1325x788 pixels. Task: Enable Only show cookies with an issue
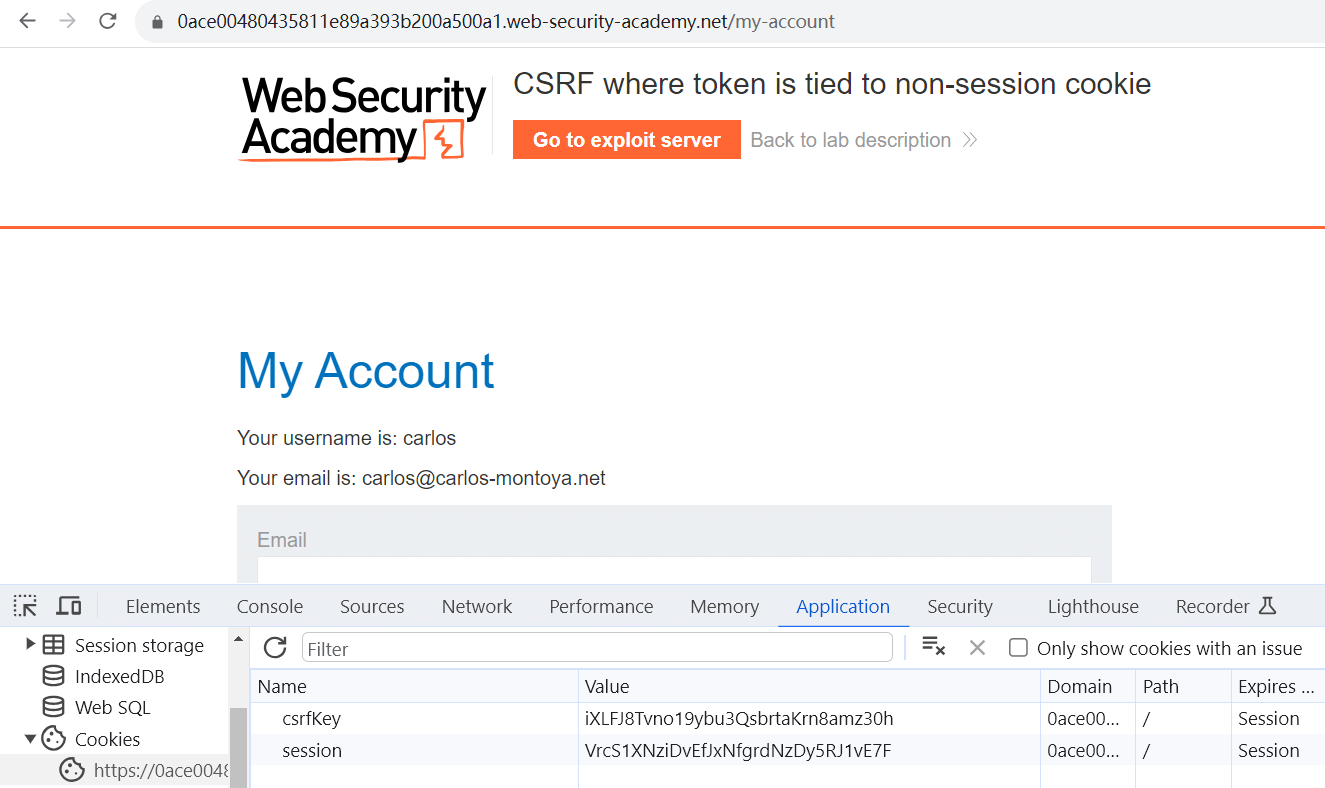pyautogui.click(x=1018, y=648)
